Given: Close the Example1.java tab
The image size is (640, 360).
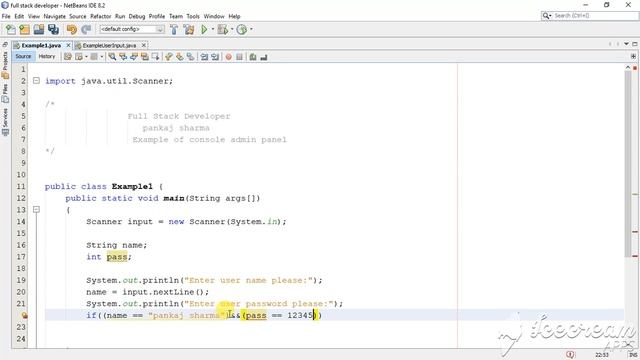Looking at the screenshot, I should [x=68, y=45].
